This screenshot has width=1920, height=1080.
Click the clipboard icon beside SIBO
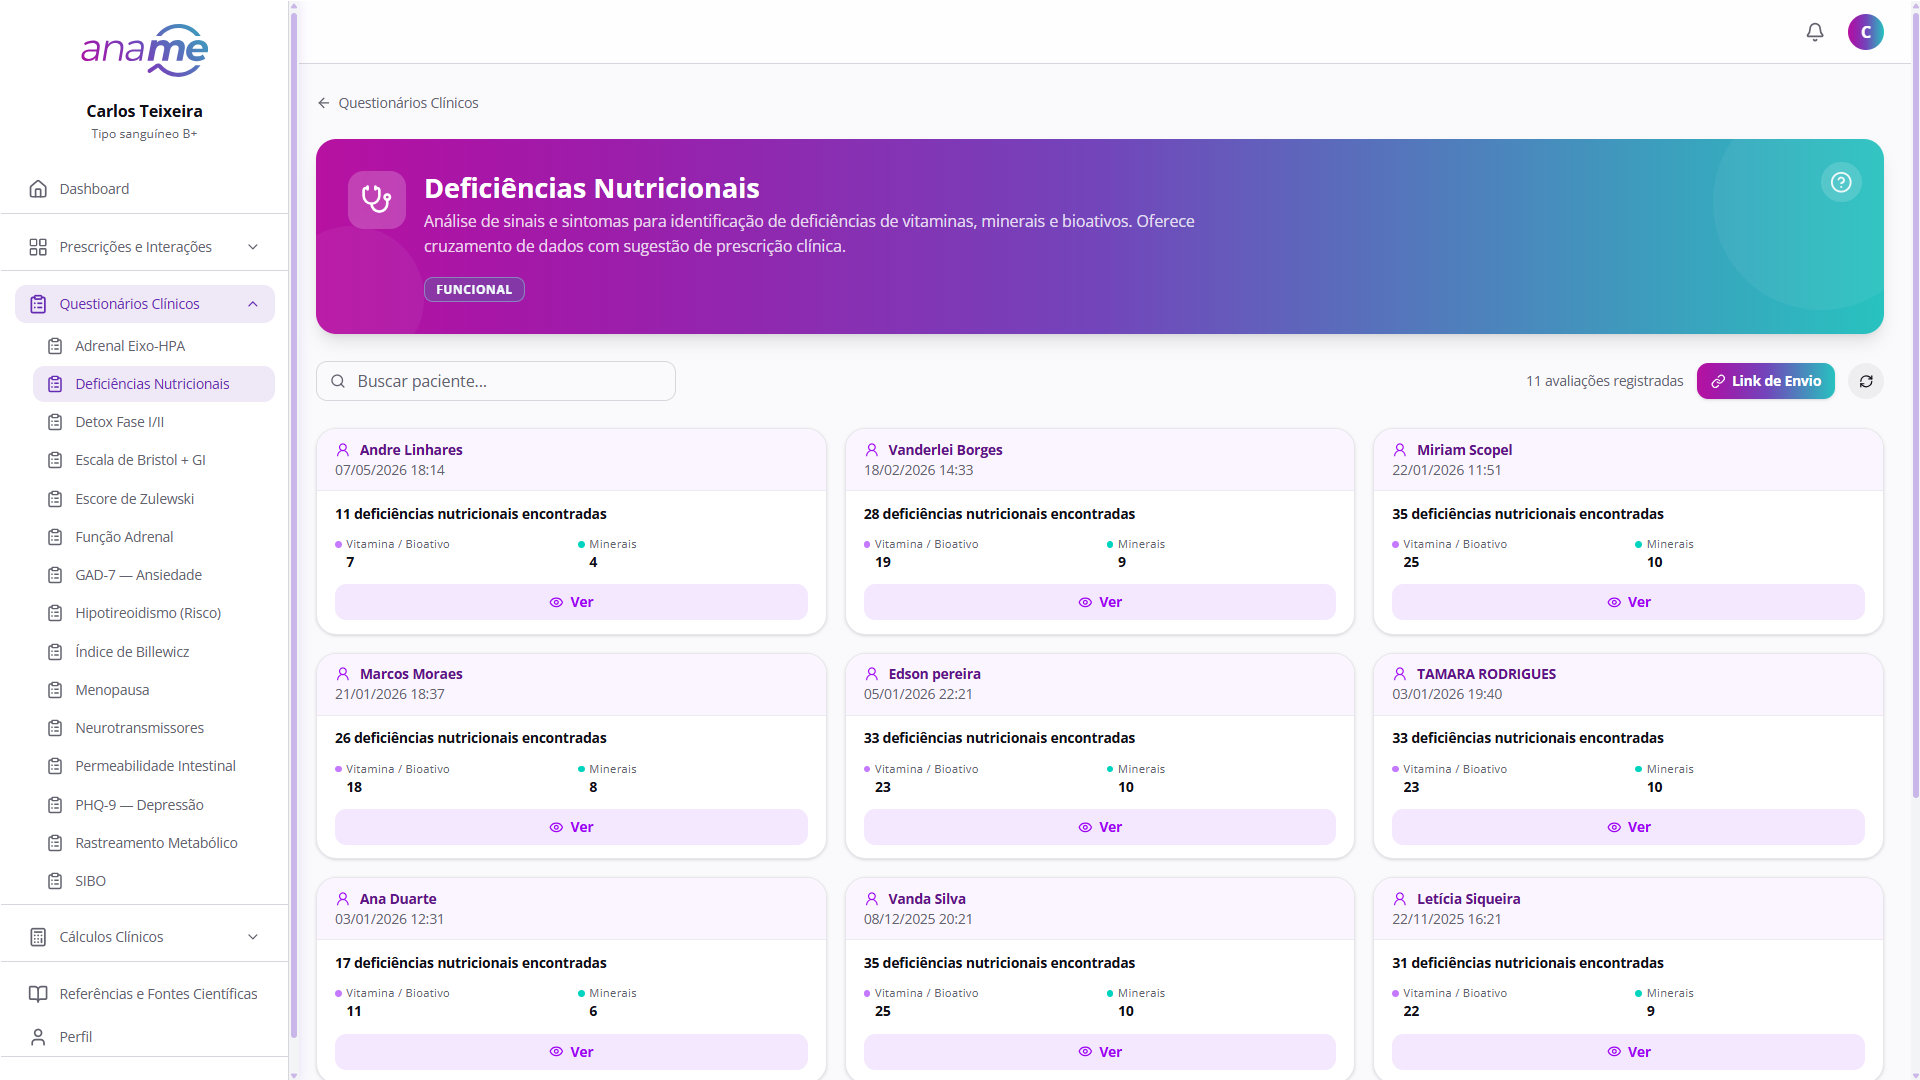click(55, 881)
